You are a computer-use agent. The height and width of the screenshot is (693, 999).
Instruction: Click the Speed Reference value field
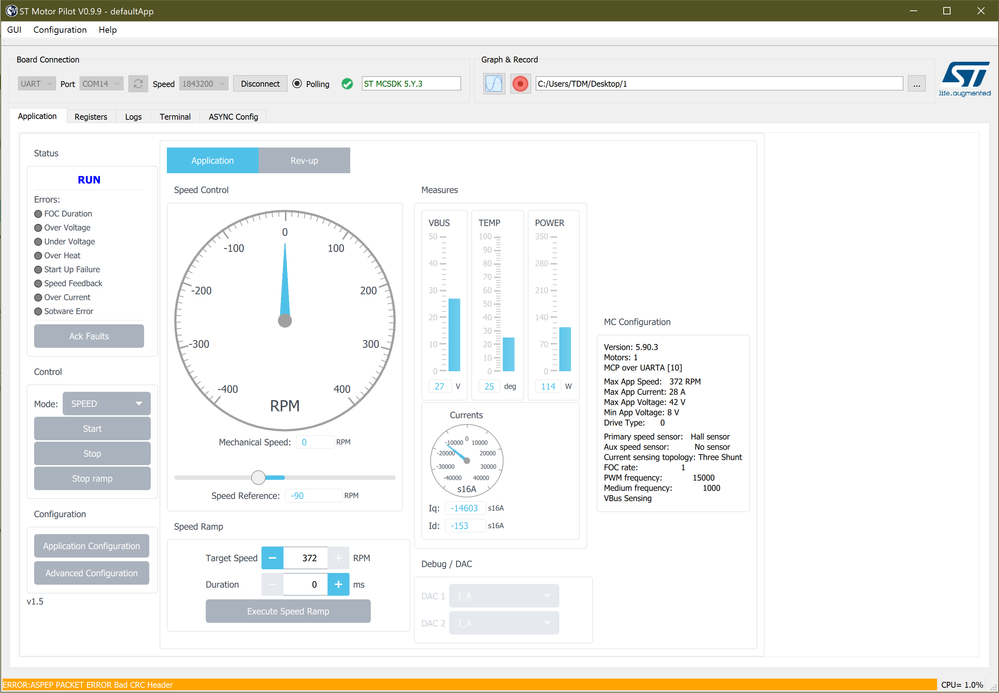tap(313, 496)
